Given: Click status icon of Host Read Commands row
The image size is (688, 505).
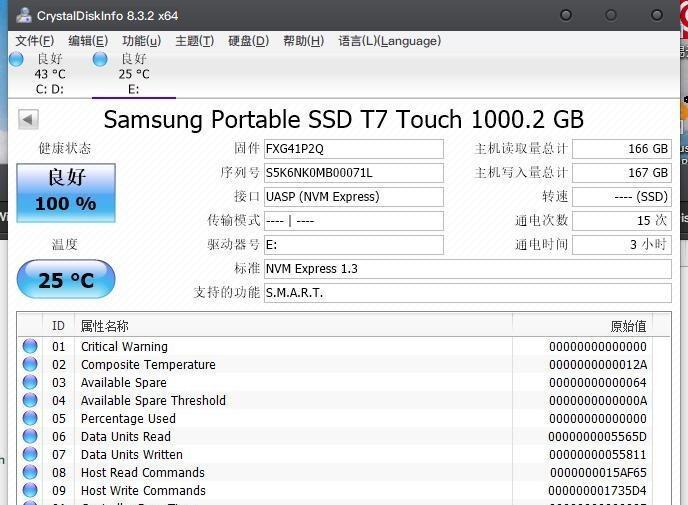Looking at the screenshot, I should 30,472.
